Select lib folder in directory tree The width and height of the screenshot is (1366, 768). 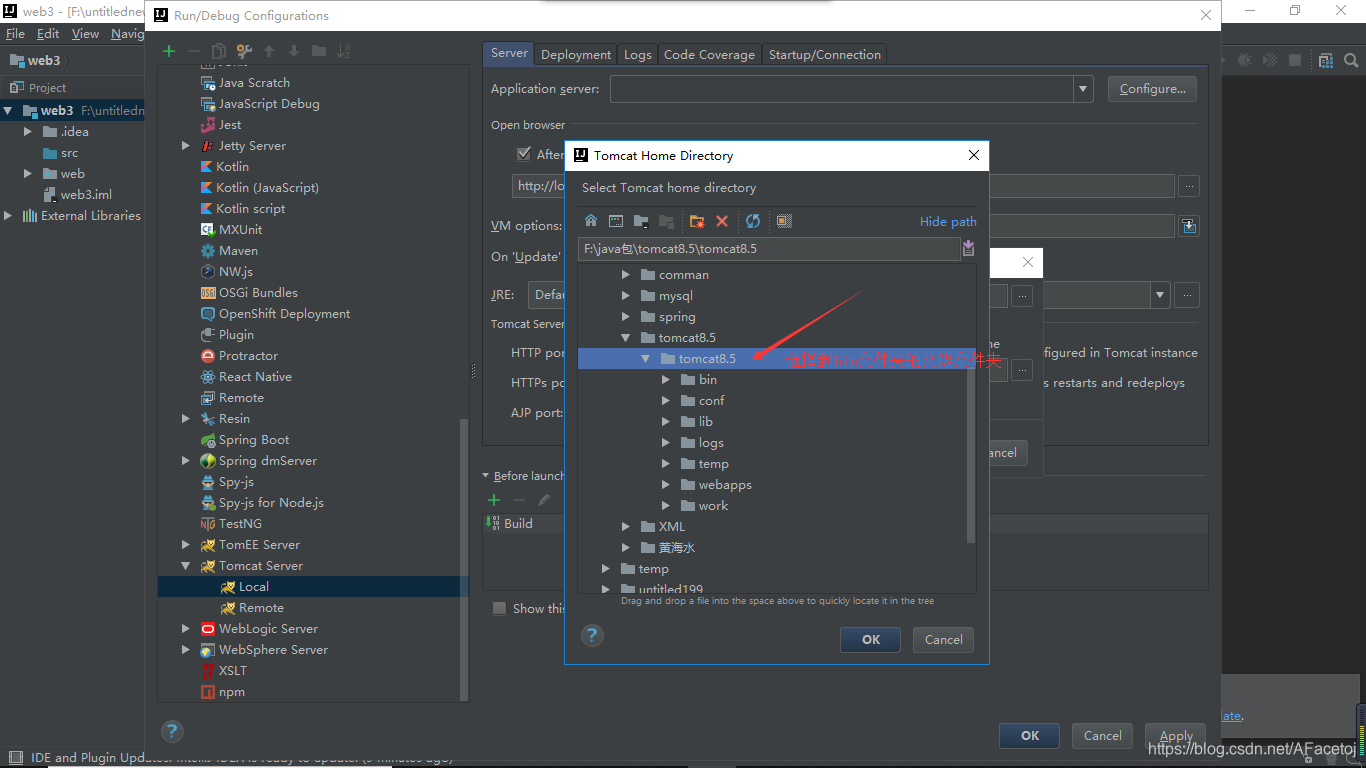(706, 421)
